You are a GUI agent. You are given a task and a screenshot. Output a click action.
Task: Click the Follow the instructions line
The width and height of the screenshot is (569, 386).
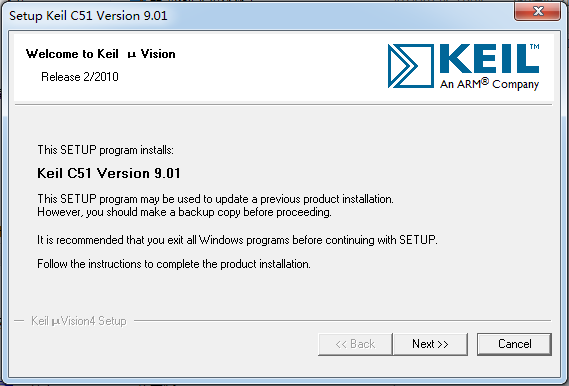click(174, 264)
